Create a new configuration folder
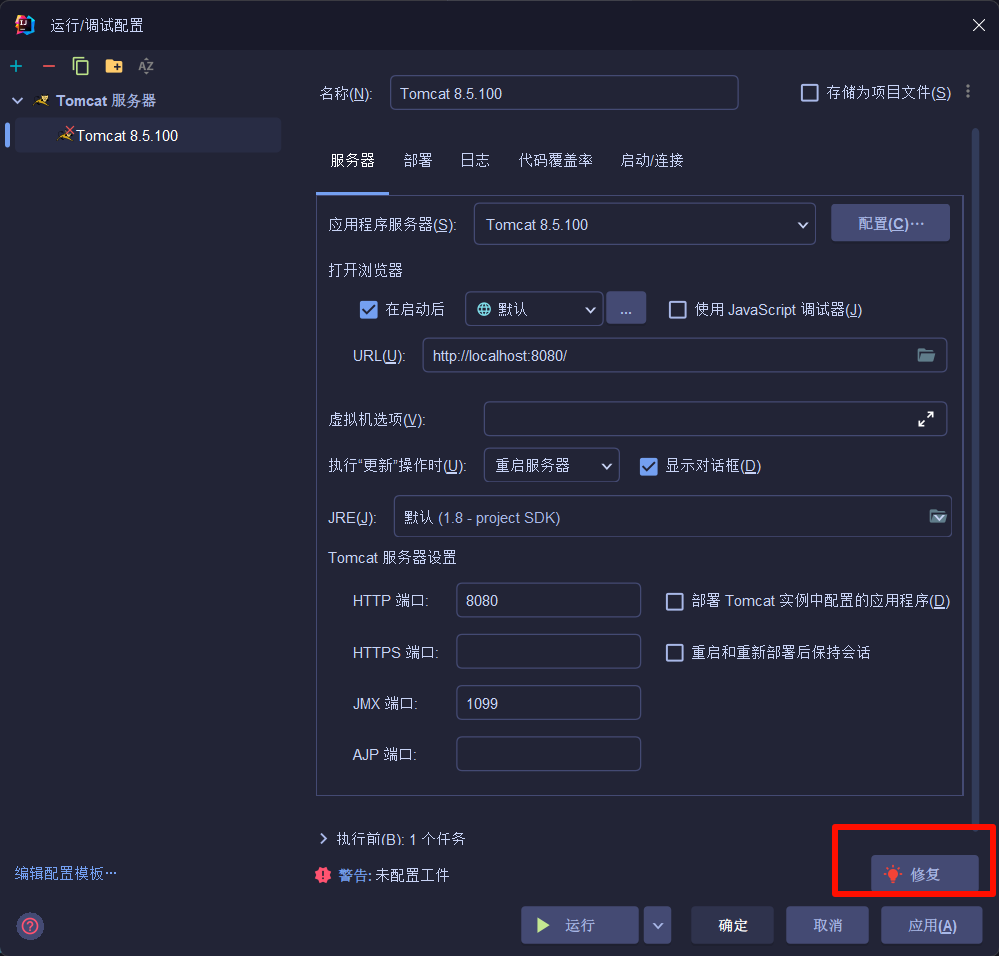This screenshot has width=999, height=956. click(x=114, y=66)
